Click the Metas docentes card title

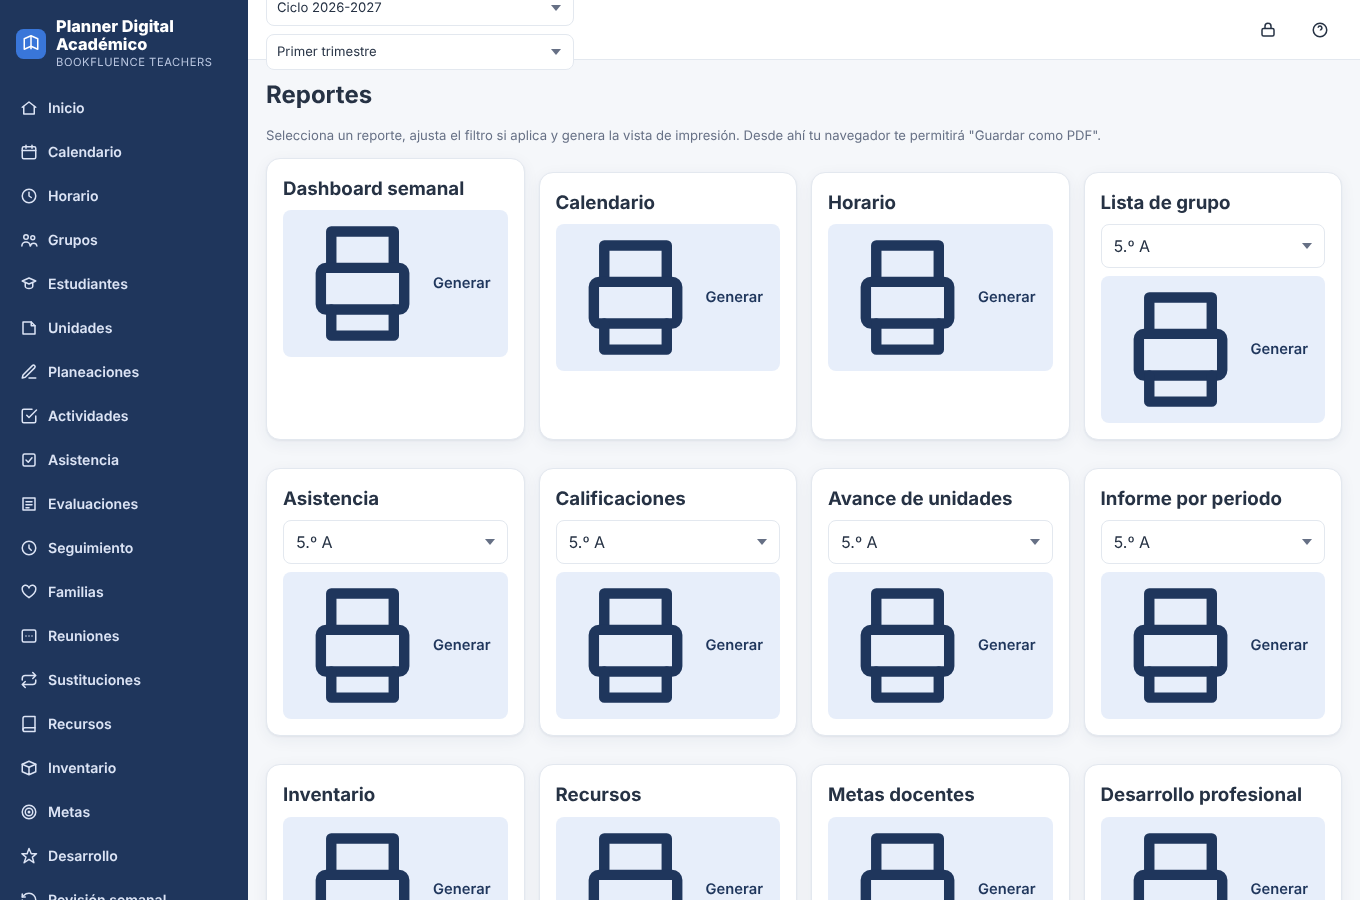901,795
